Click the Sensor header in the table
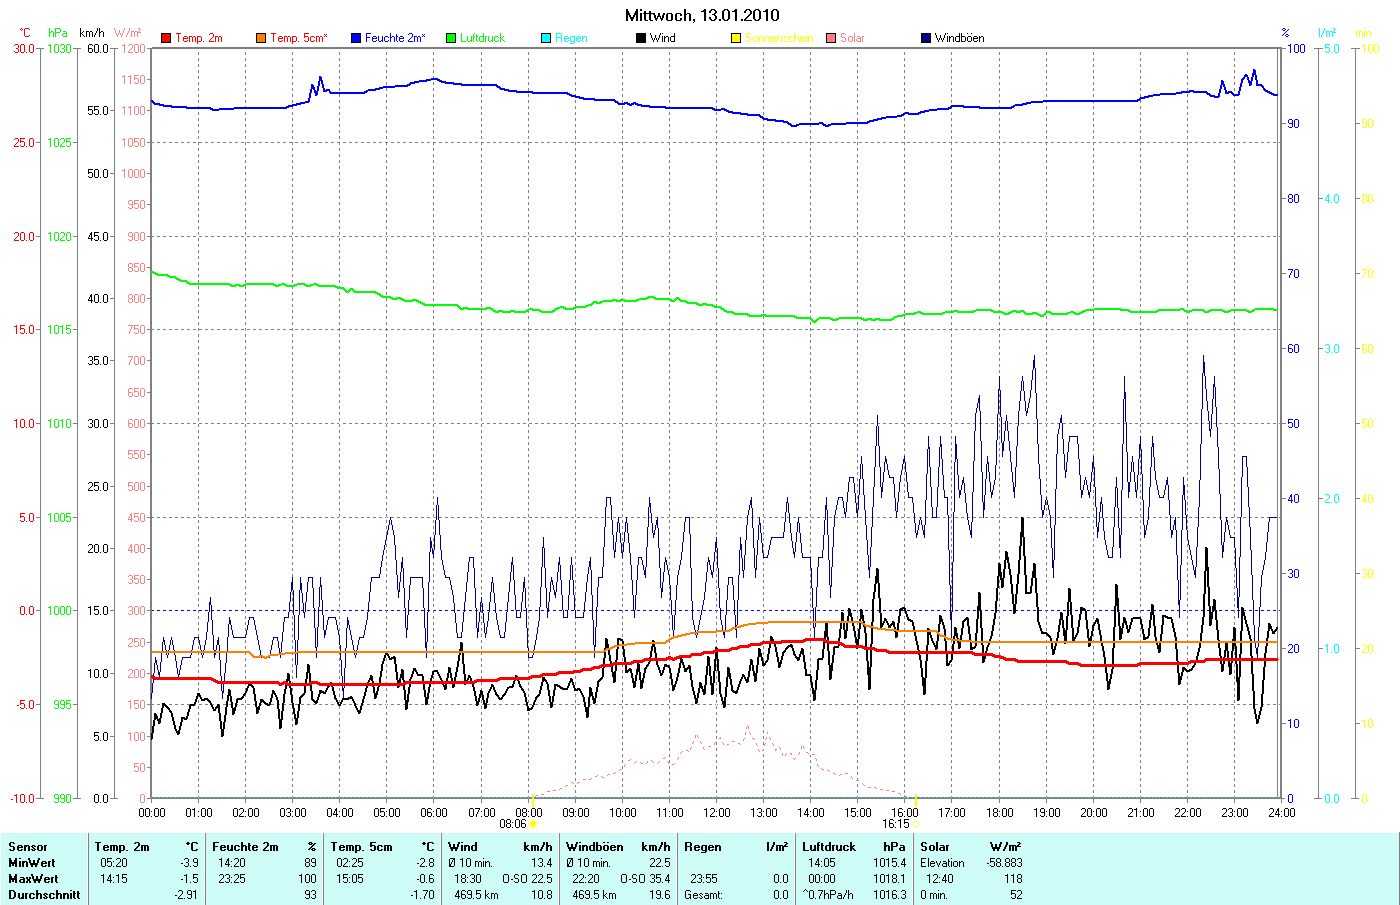Image resolution: width=1400 pixels, height=905 pixels. [28, 847]
